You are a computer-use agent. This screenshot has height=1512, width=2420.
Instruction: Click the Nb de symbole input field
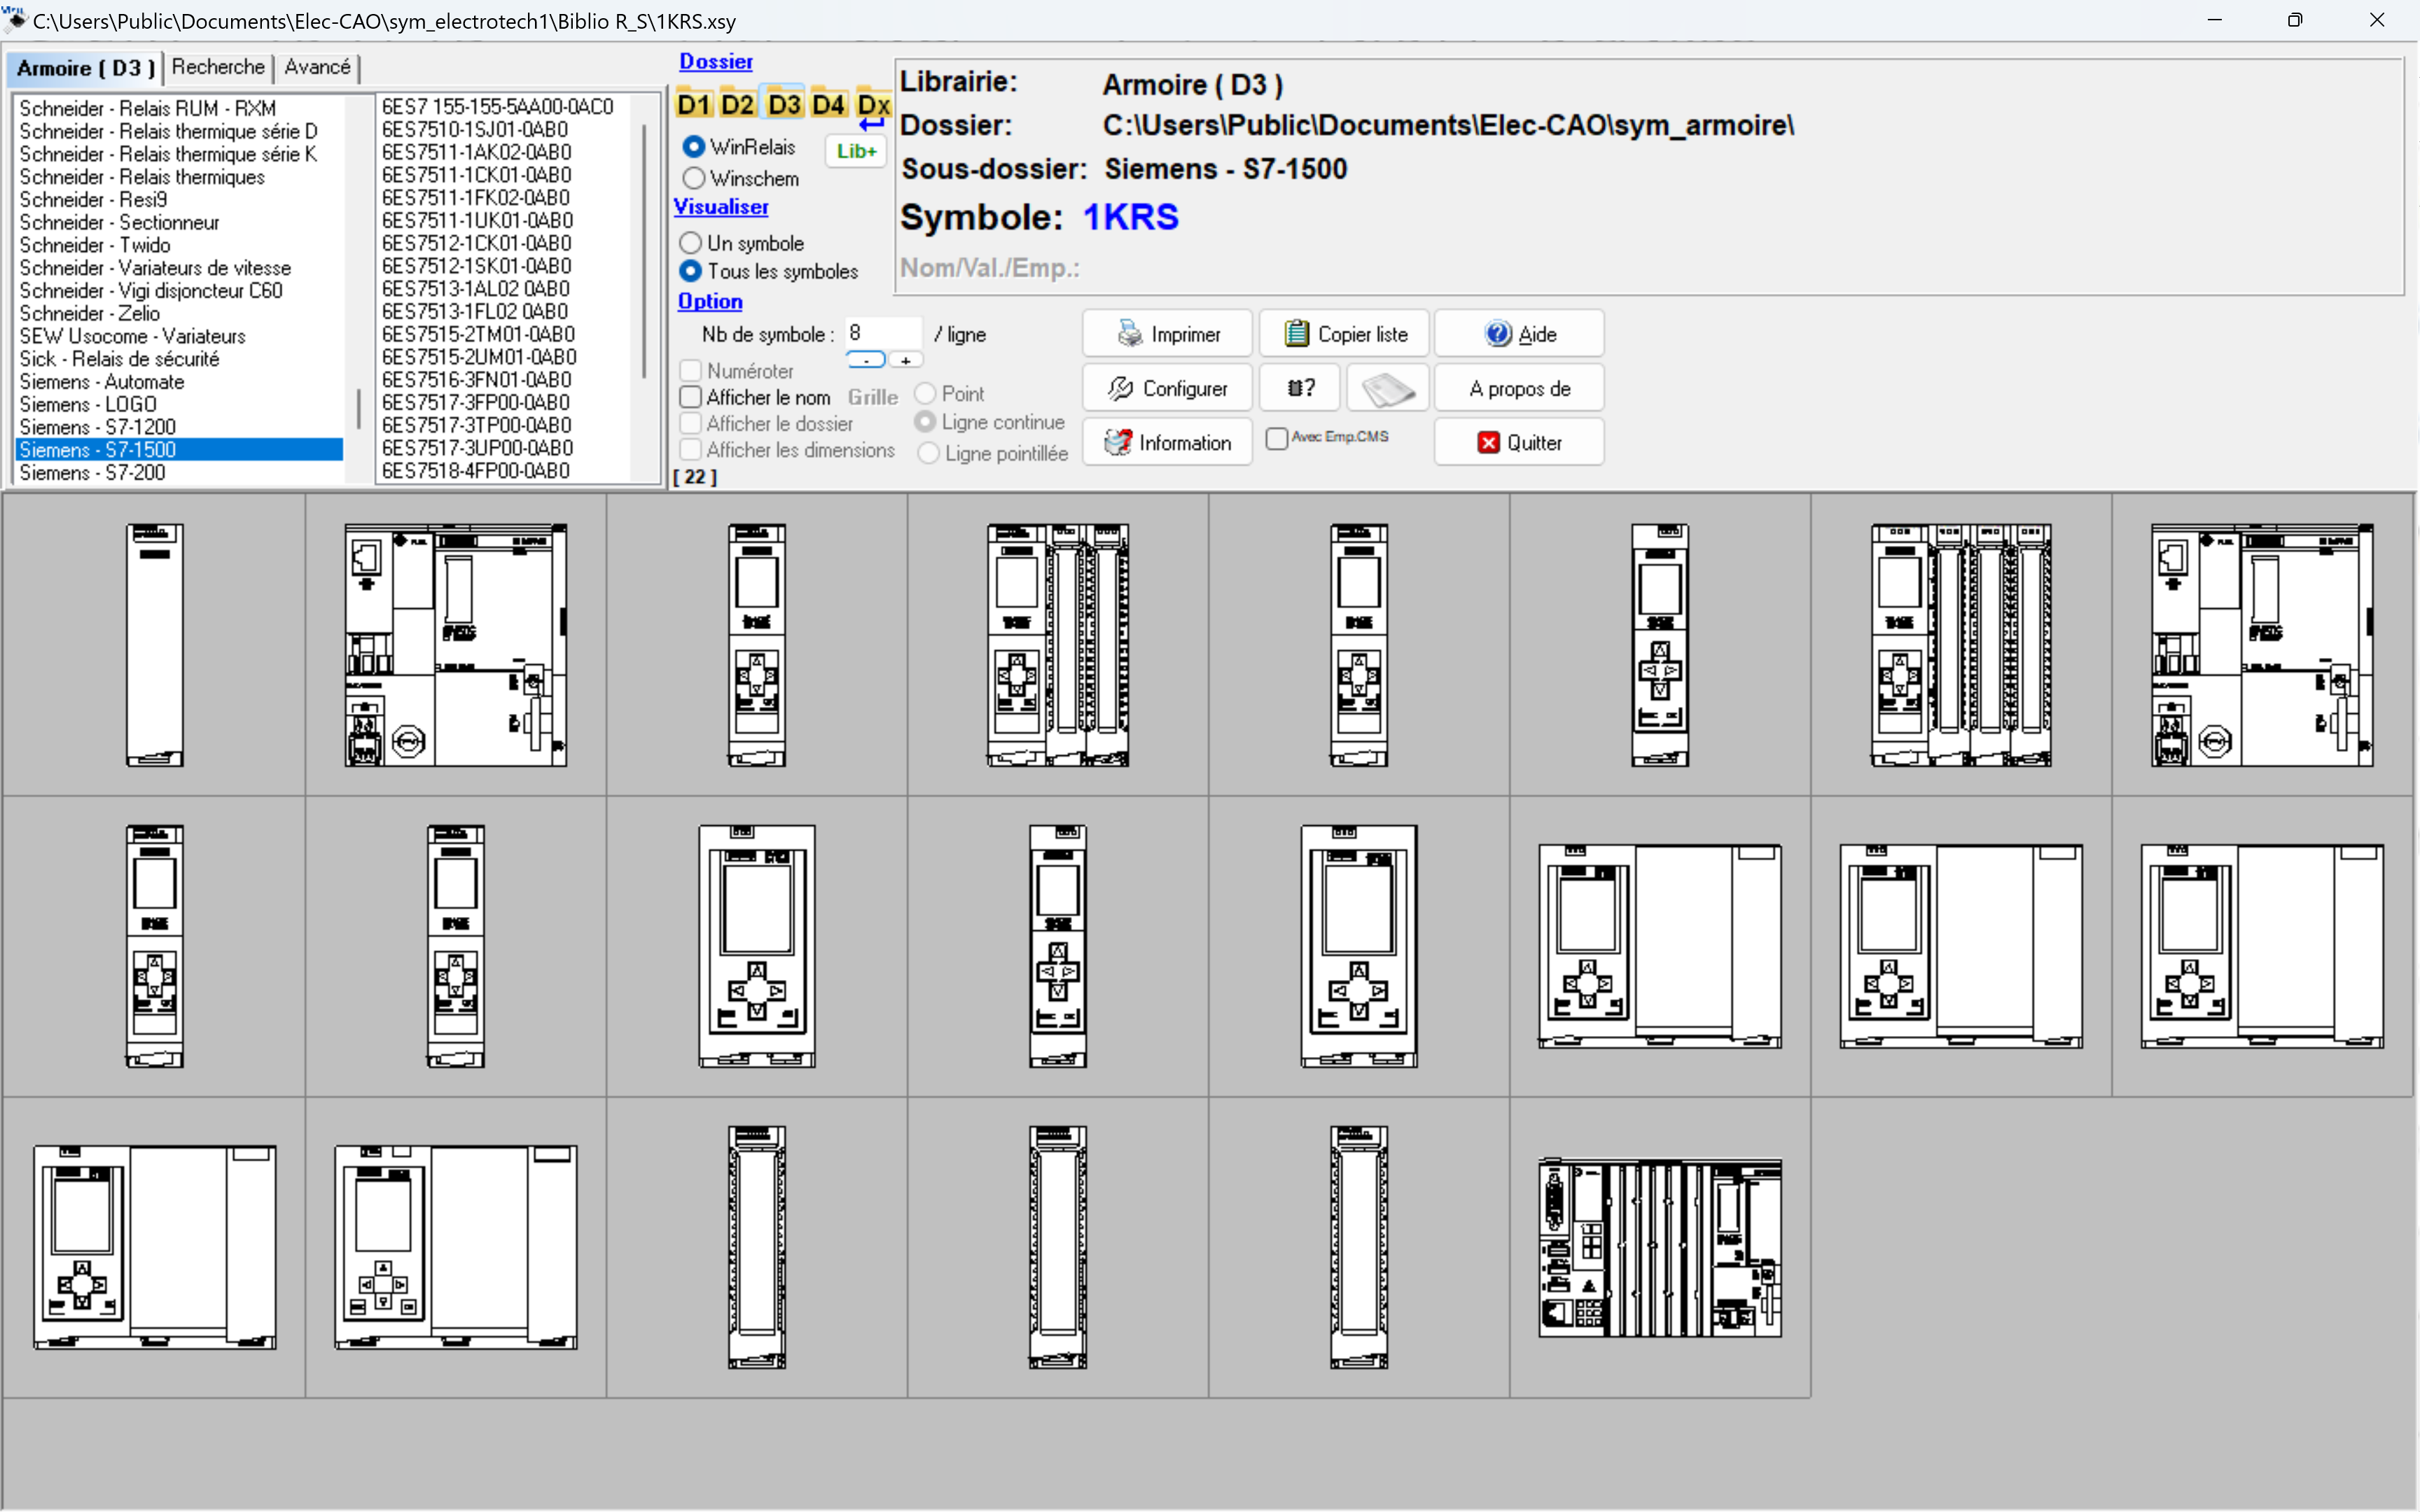[x=882, y=333]
